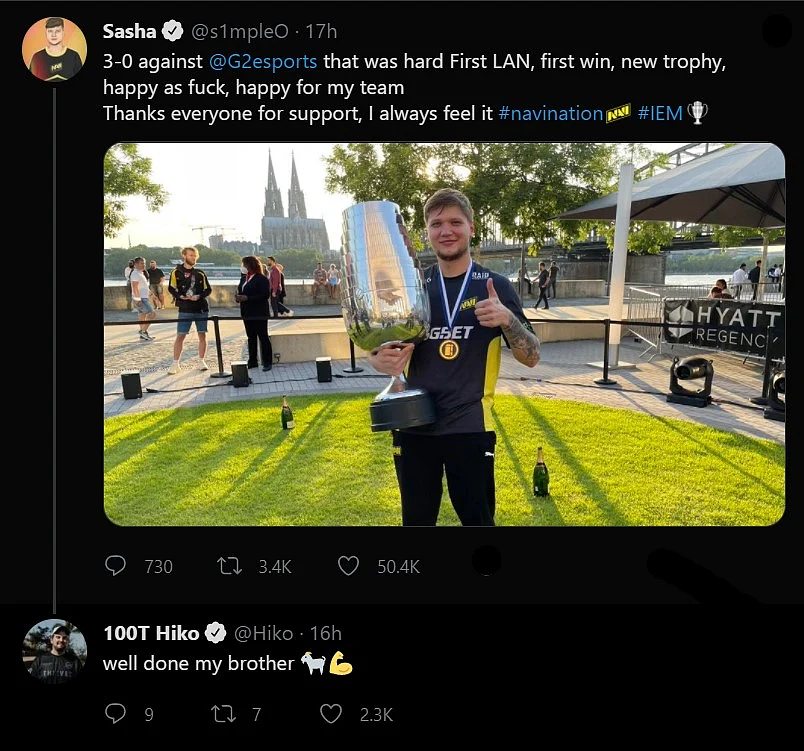Click the 100T Hiko display name
804x751 pixels.
pyautogui.click(x=151, y=633)
